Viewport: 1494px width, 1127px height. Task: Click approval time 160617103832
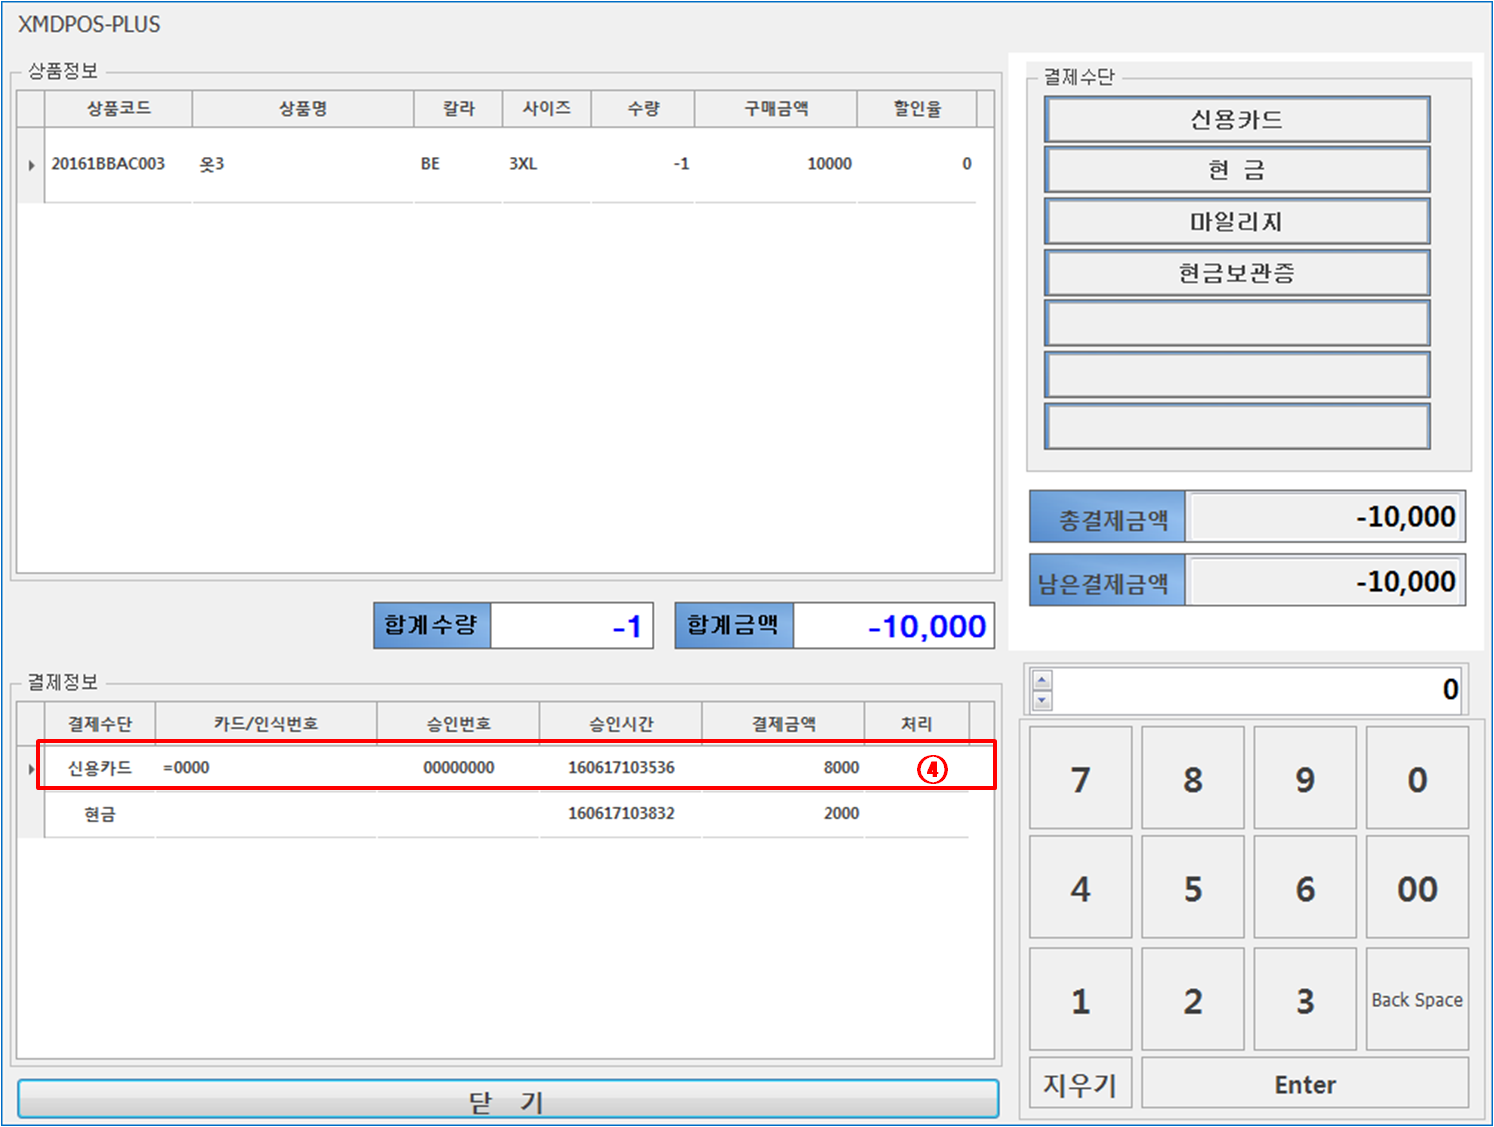click(x=621, y=814)
